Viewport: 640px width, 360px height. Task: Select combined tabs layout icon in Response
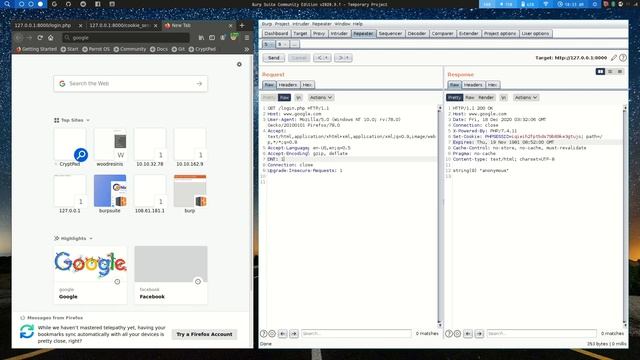[x=620, y=72]
